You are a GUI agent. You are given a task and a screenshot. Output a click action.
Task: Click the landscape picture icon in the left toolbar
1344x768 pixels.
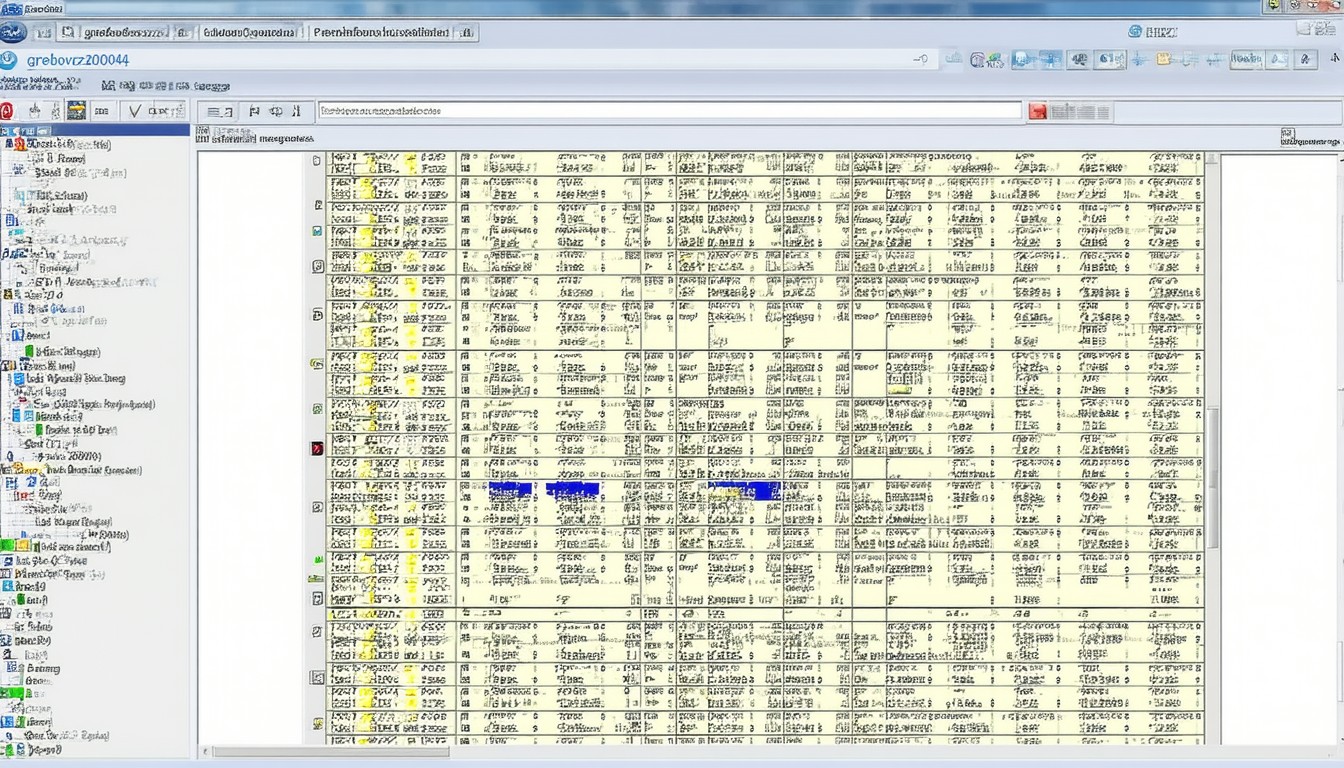(76, 111)
